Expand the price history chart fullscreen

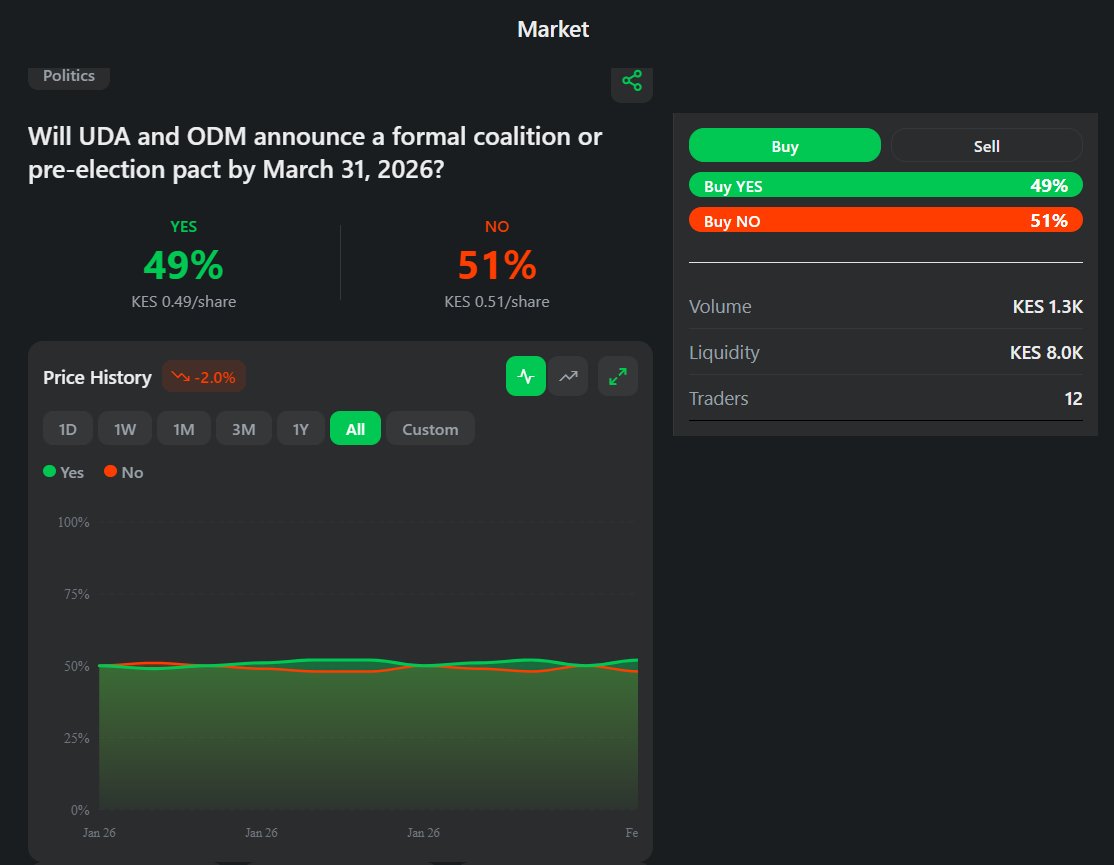[618, 376]
